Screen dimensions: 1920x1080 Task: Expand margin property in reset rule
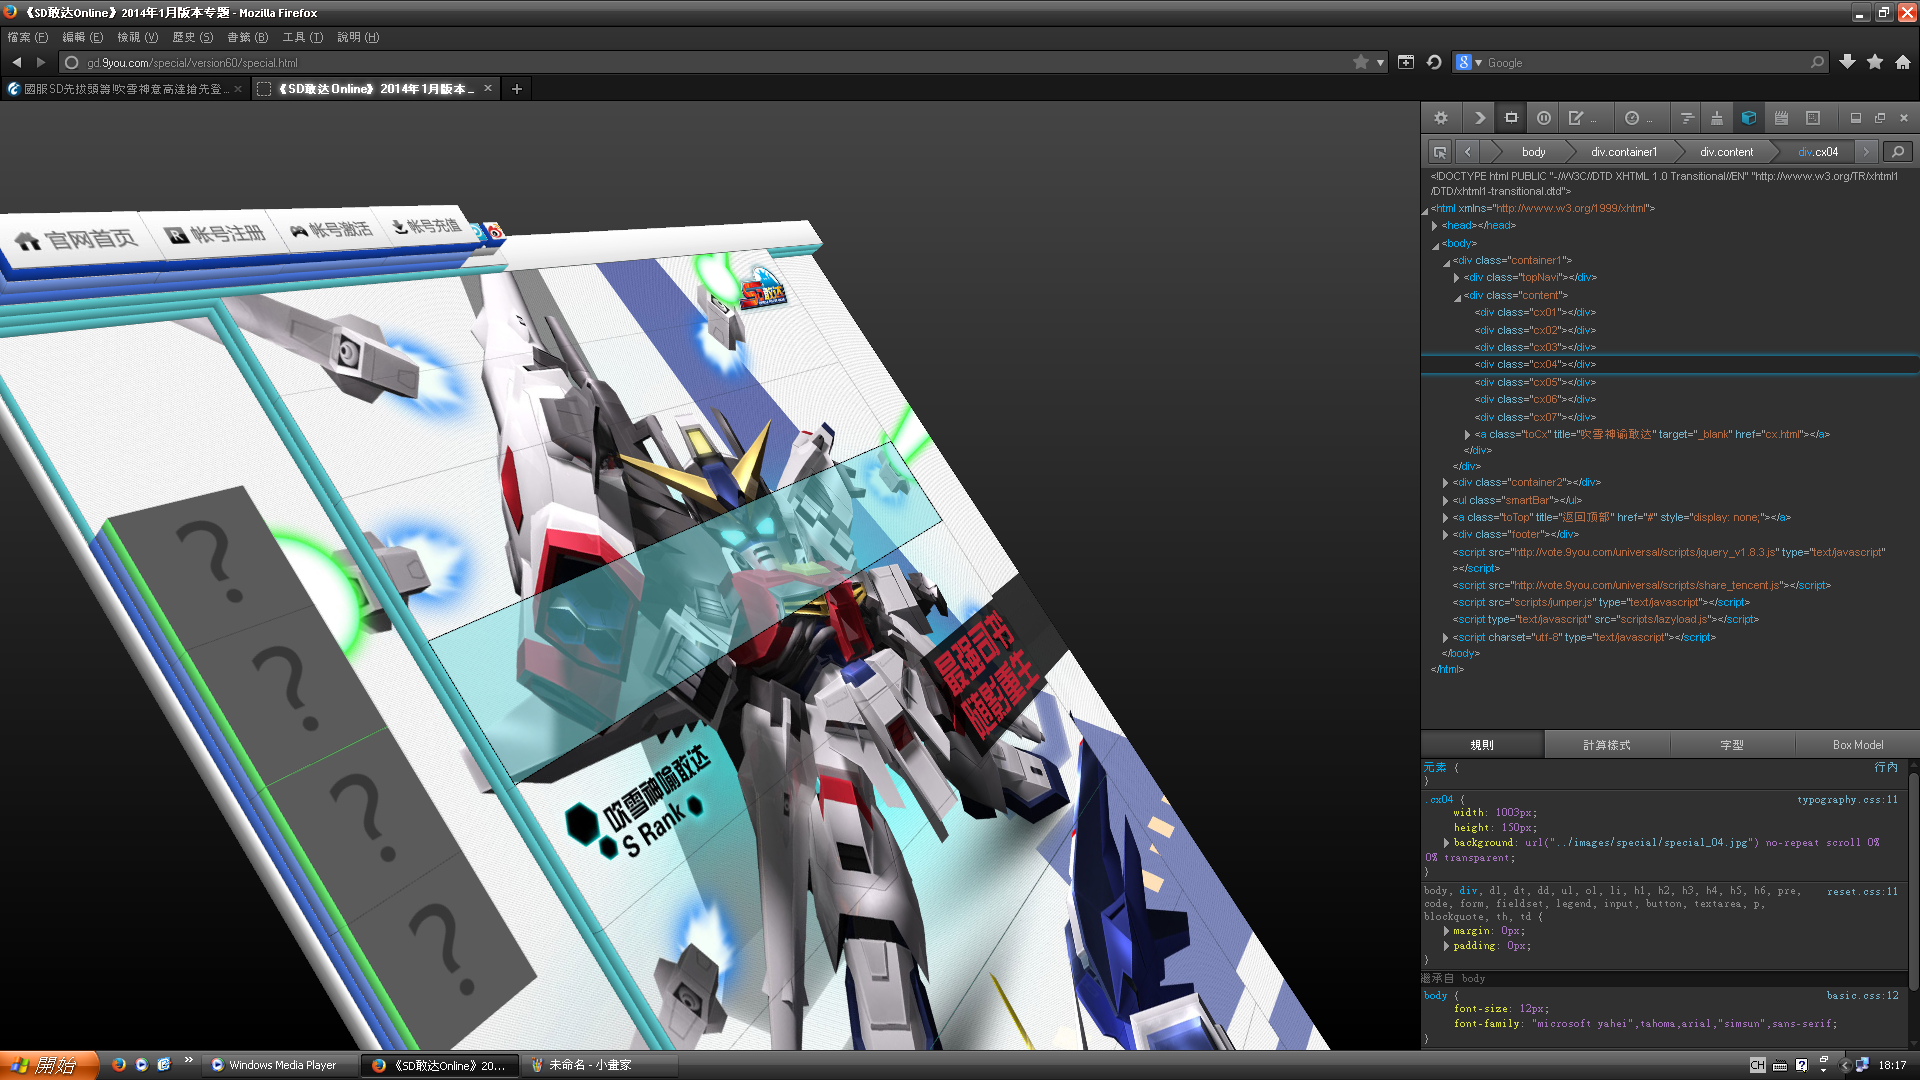tap(1446, 931)
